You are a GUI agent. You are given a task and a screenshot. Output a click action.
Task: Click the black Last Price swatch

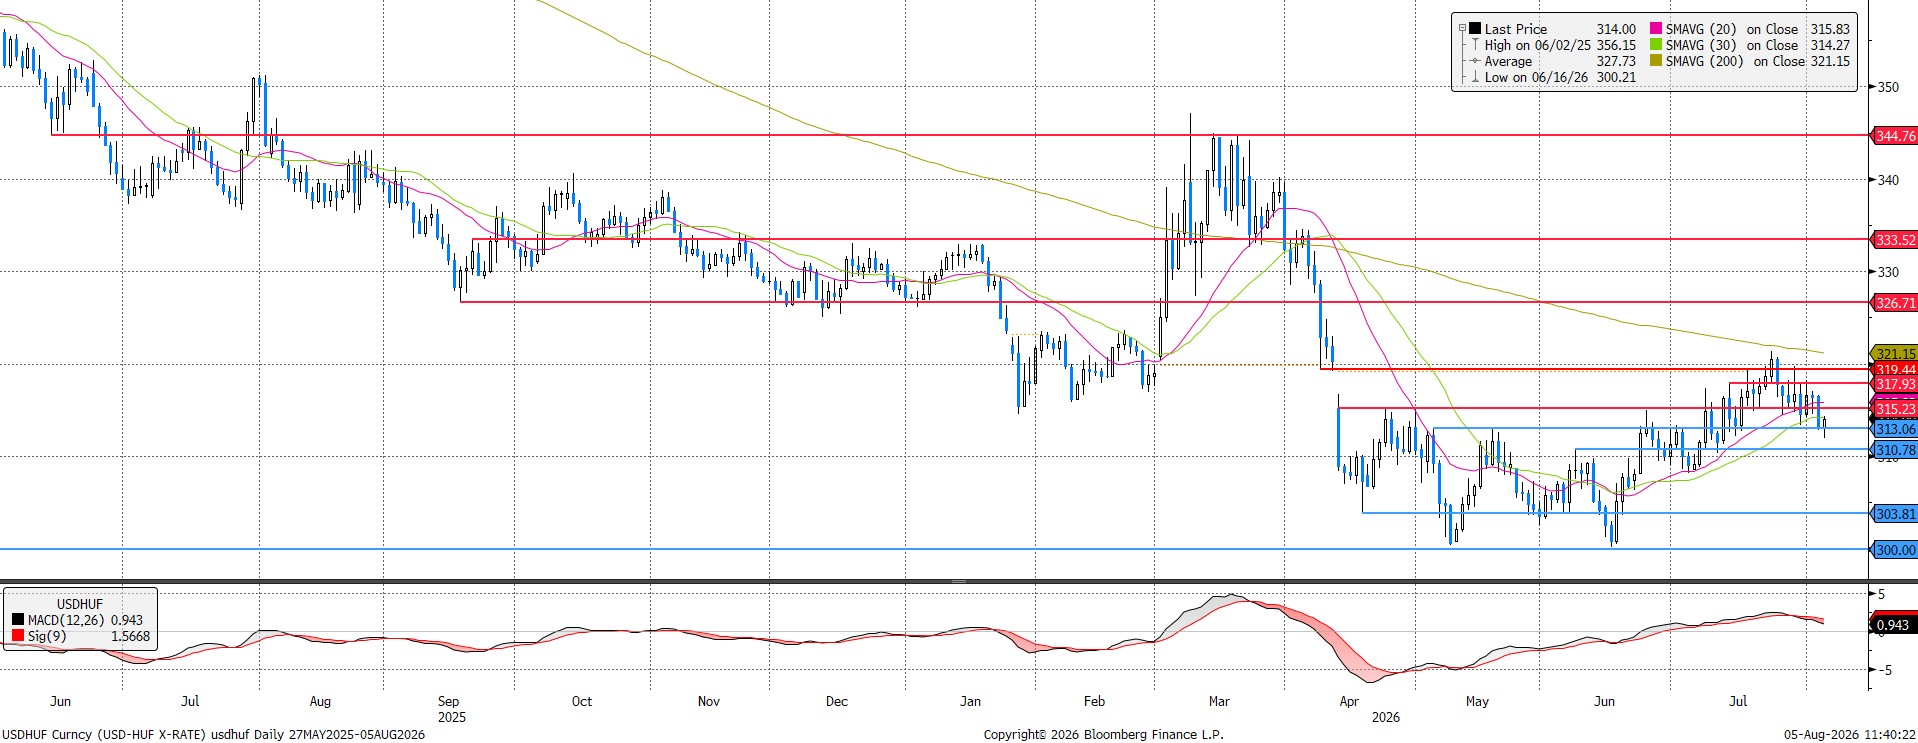(x=1475, y=28)
